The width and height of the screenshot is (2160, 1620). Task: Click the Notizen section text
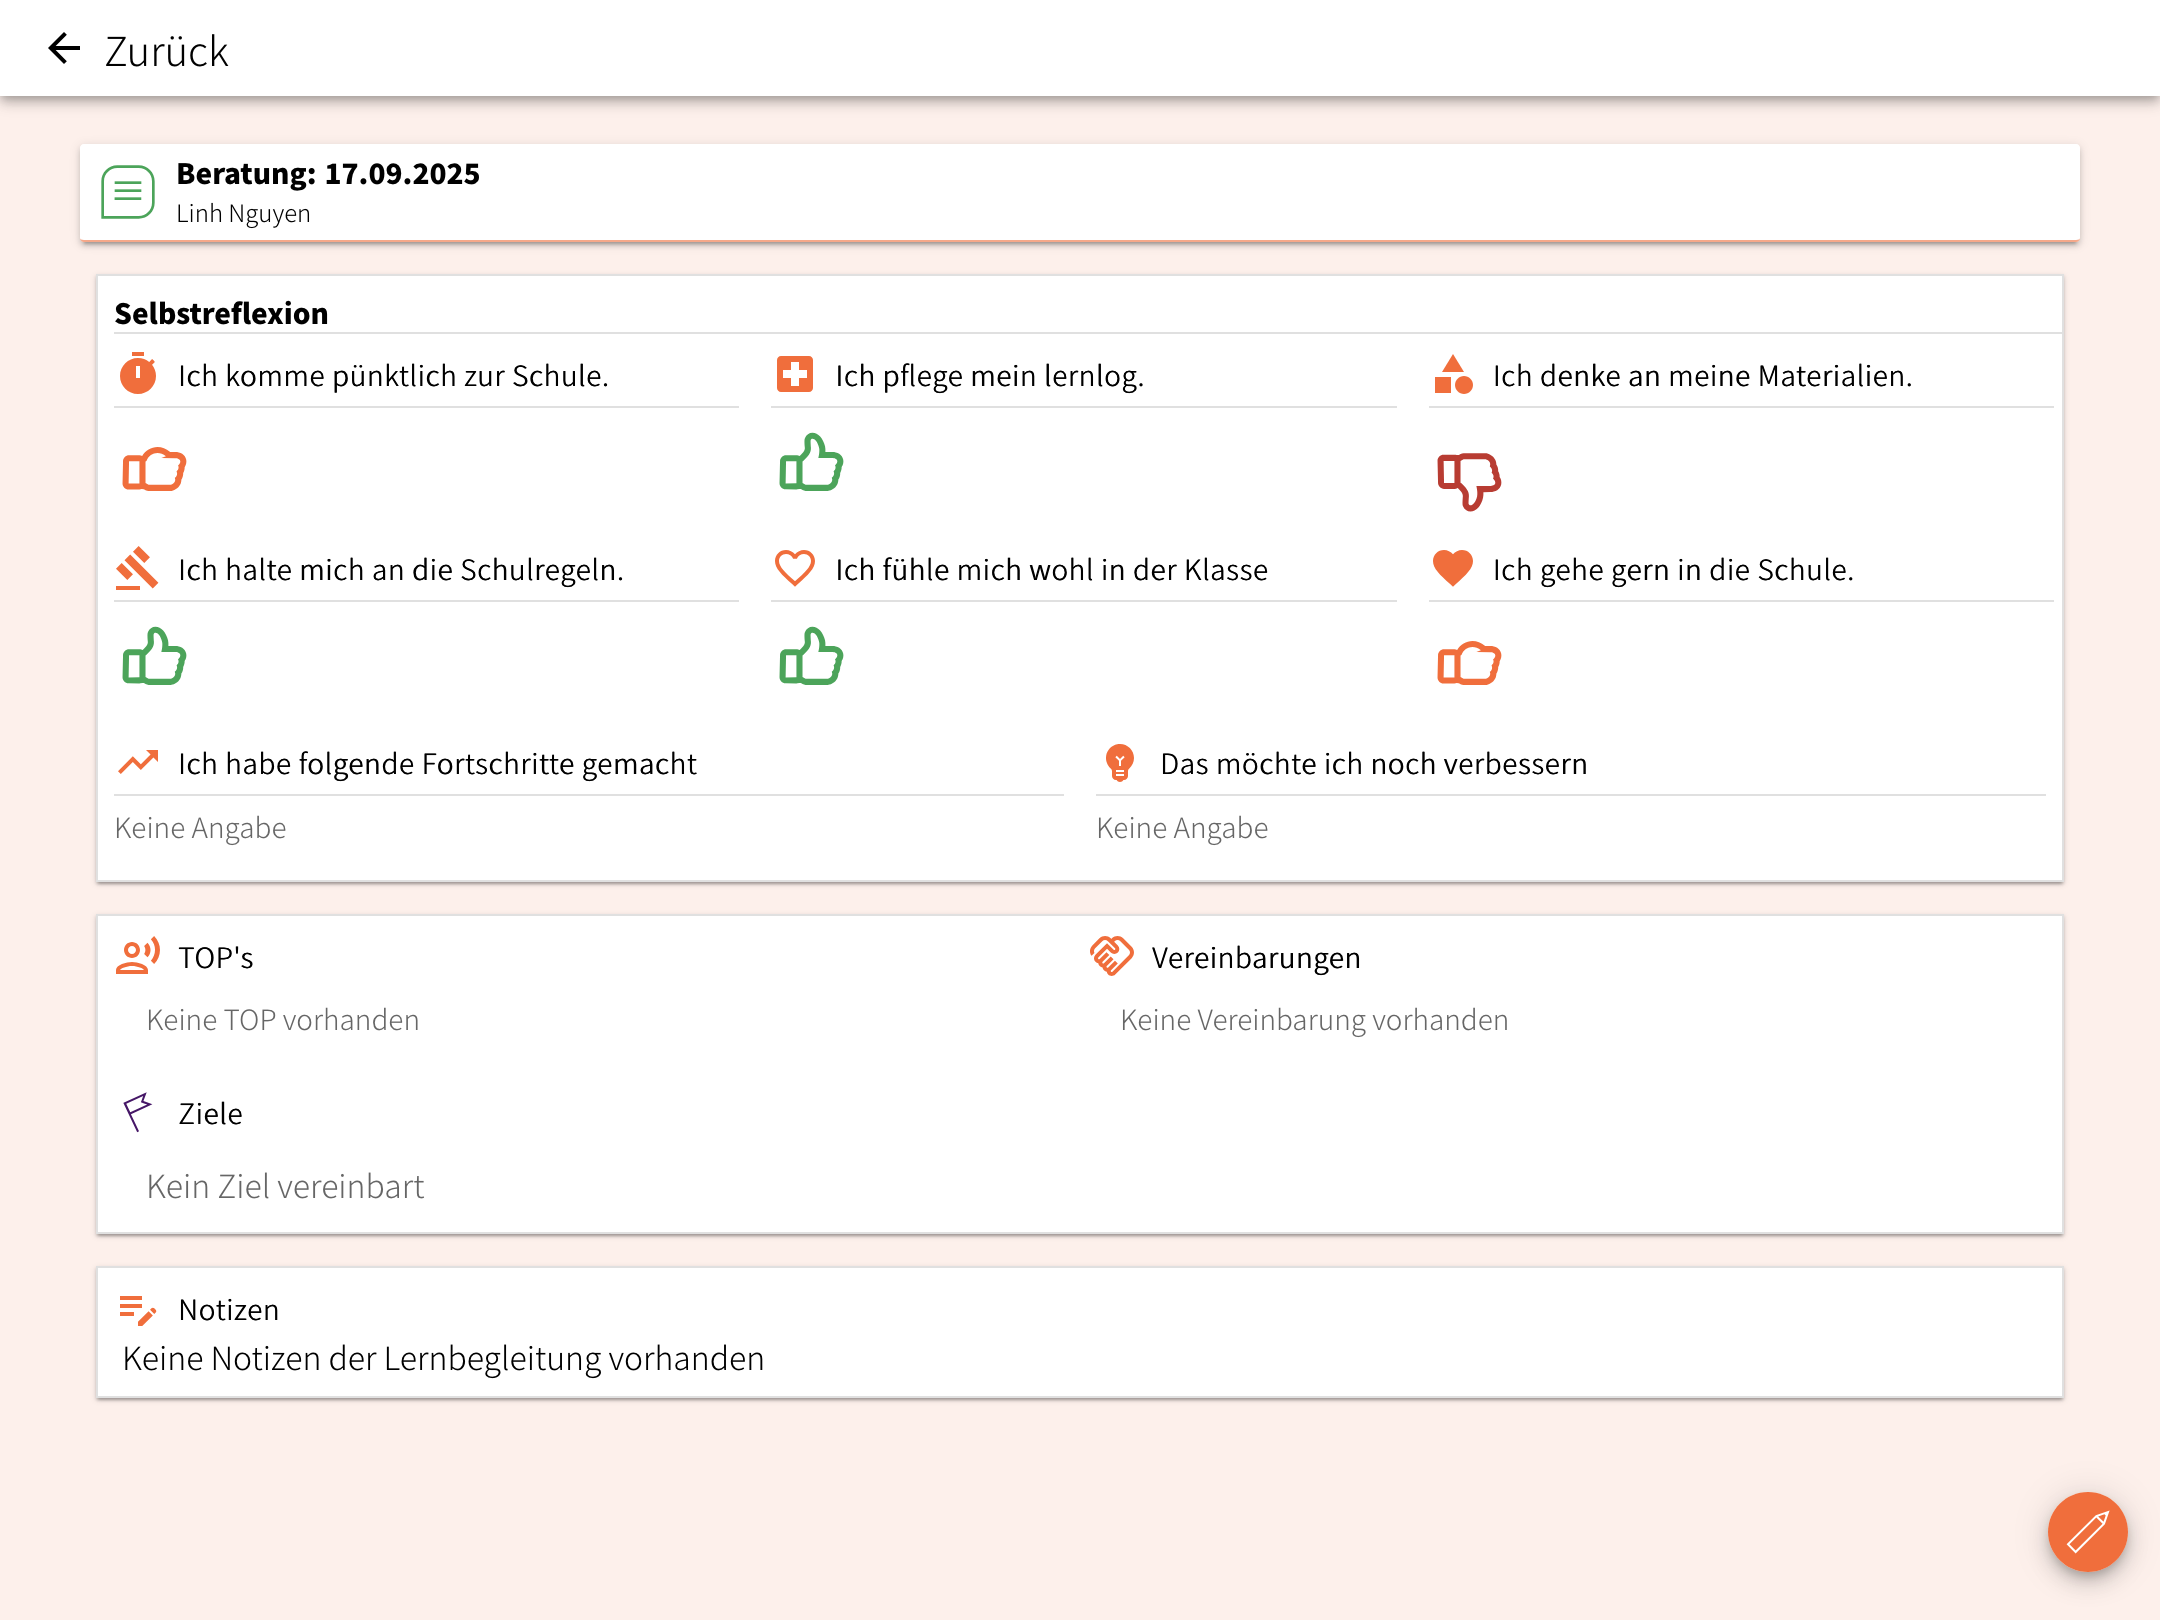(x=443, y=1358)
